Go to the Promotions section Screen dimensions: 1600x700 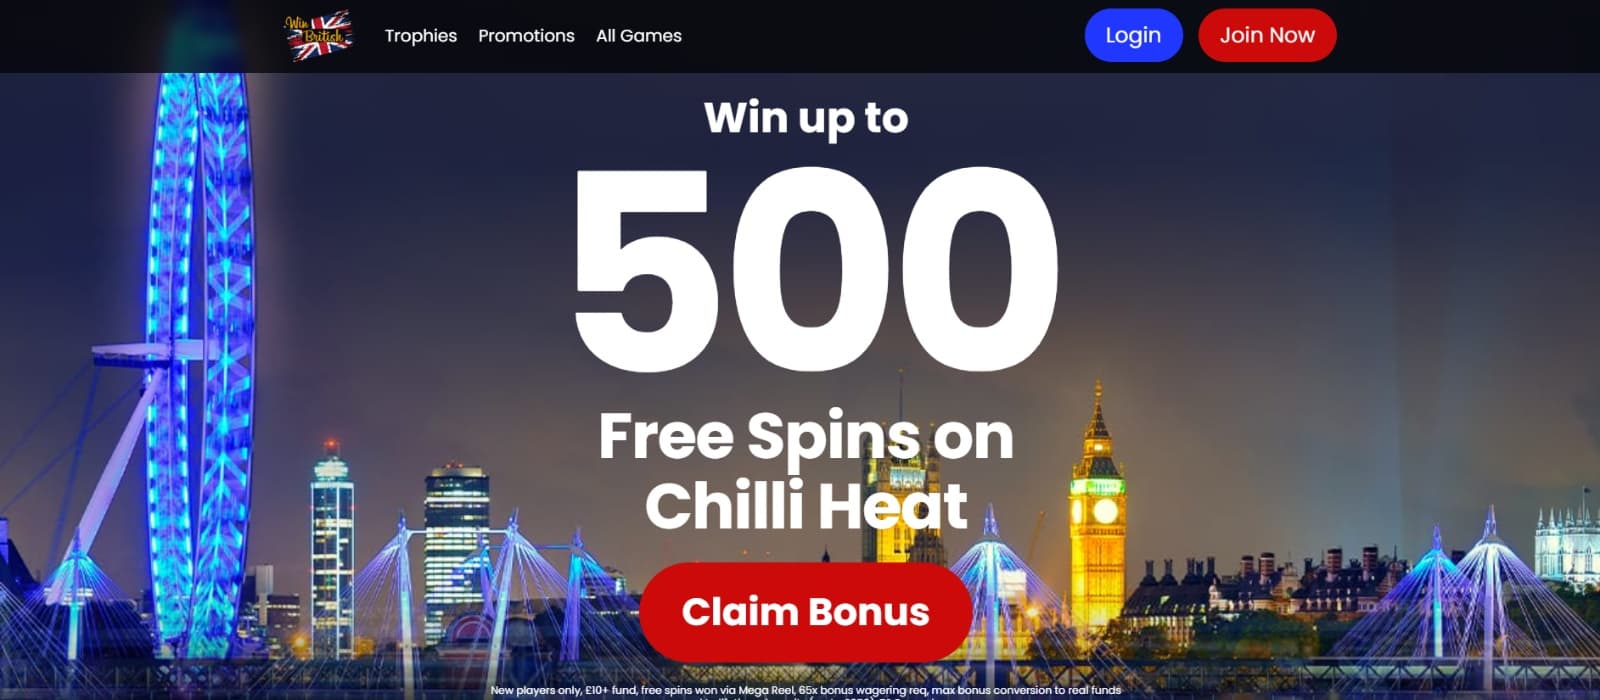click(526, 36)
